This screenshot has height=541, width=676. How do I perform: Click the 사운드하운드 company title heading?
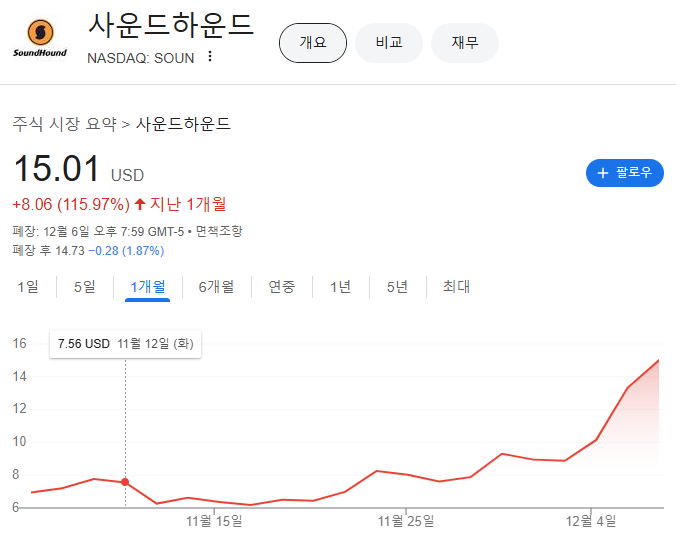171,25
